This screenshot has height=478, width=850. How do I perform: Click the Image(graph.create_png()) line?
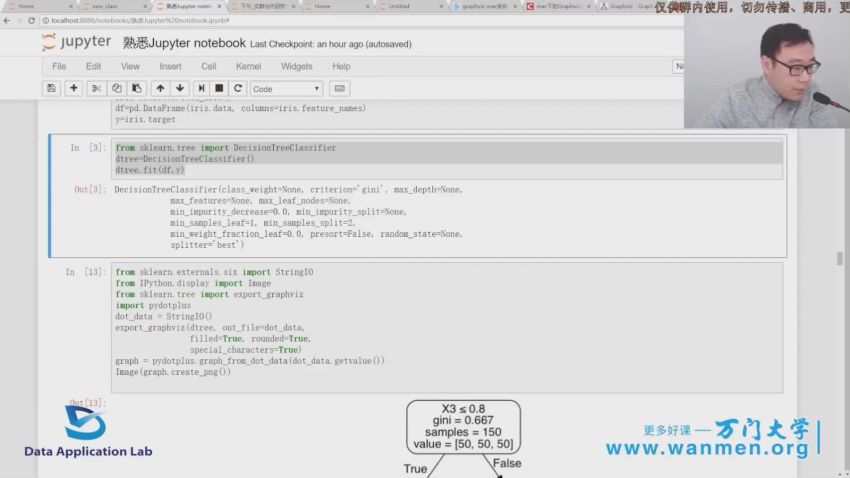[x=173, y=372]
